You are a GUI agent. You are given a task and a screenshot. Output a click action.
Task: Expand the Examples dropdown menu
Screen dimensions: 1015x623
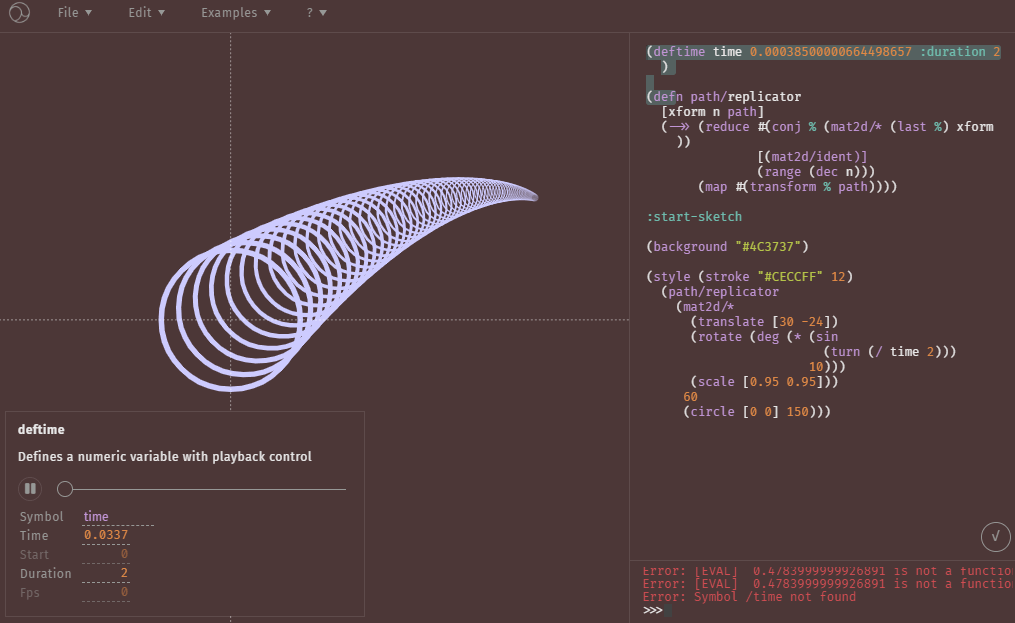(x=235, y=13)
